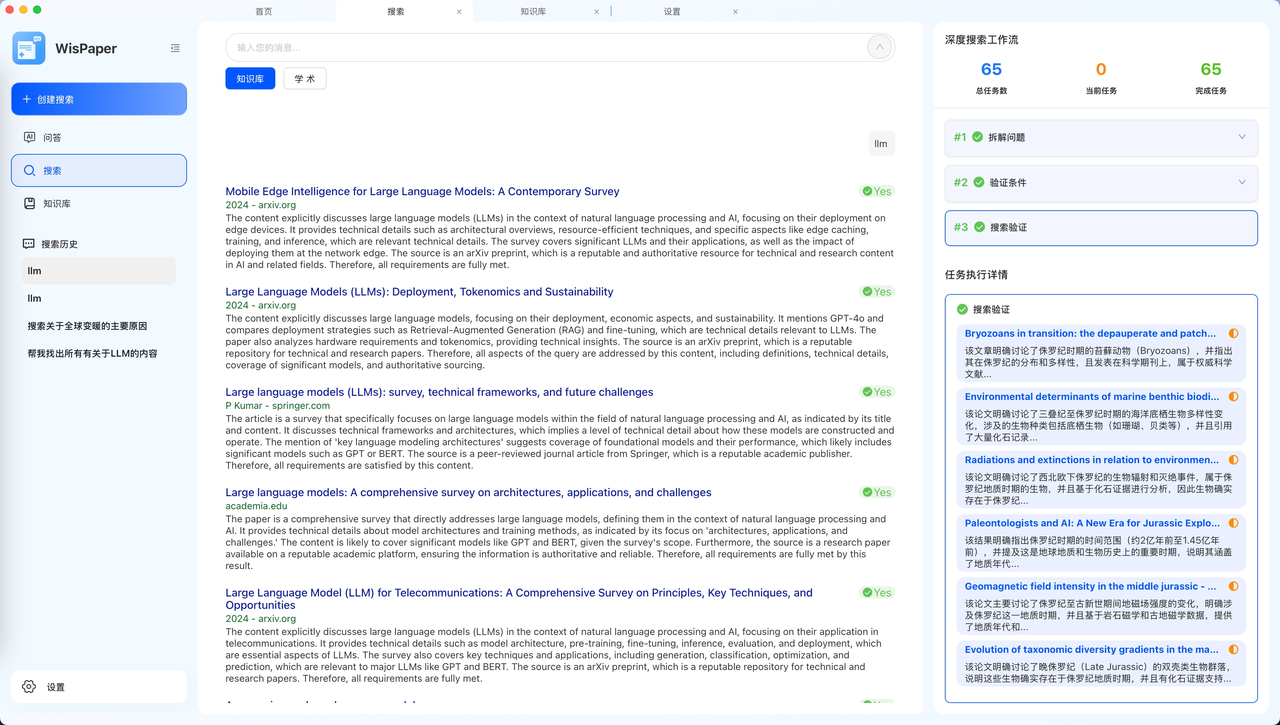Click the 搜索历史 chat icon
The image size is (1280, 725).
pos(29,244)
